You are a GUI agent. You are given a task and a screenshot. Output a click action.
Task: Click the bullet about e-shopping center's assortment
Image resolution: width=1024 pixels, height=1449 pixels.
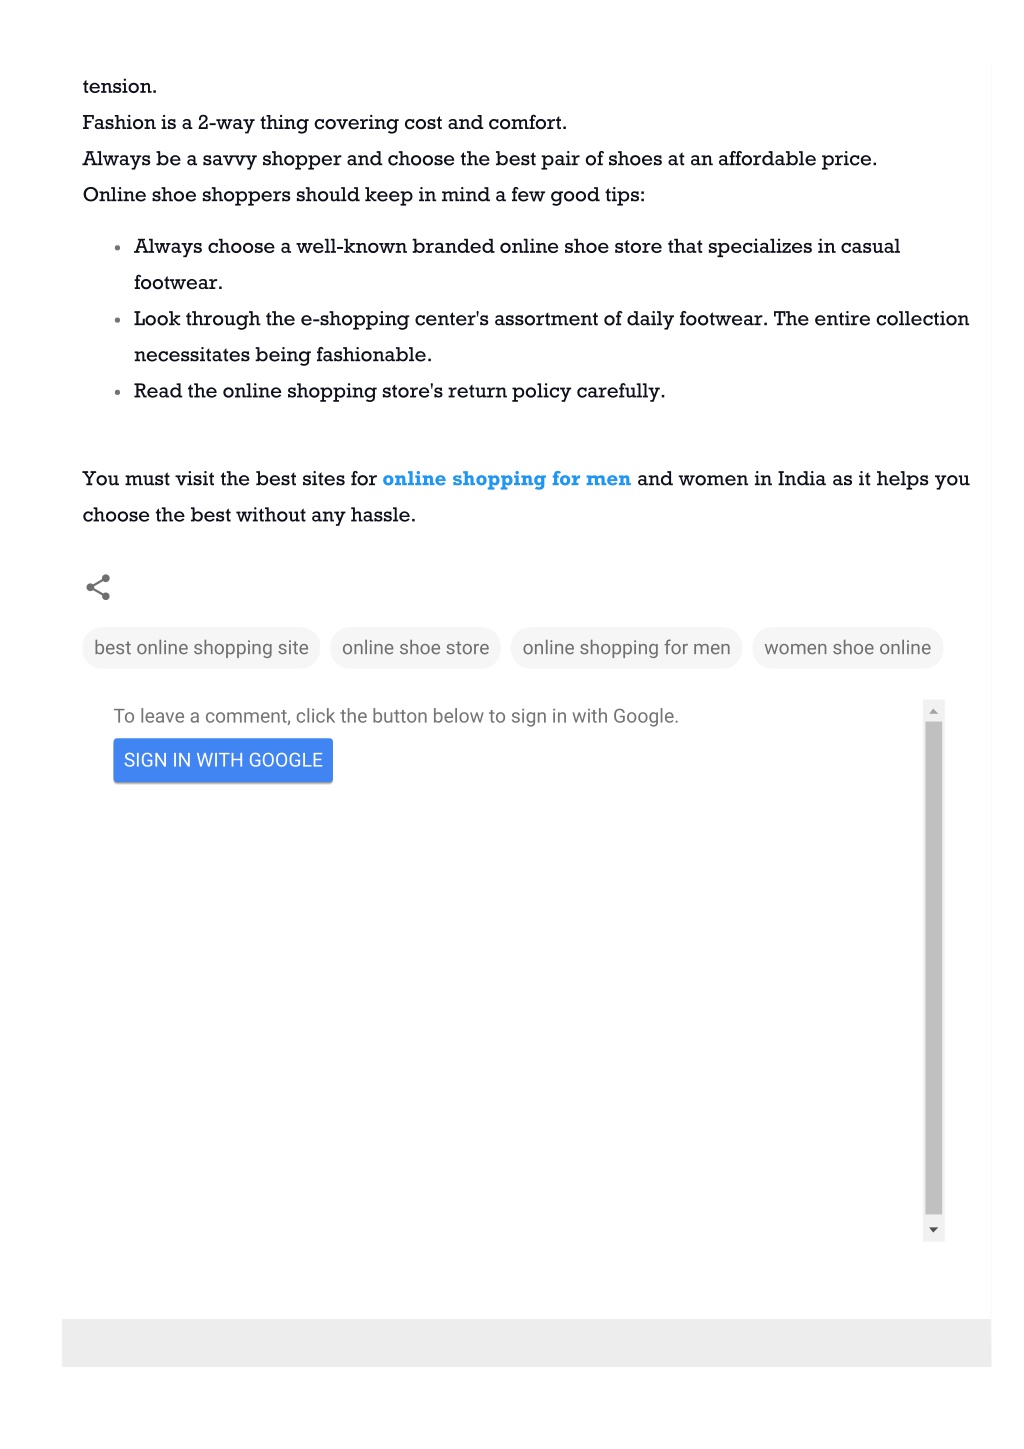pos(551,337)
